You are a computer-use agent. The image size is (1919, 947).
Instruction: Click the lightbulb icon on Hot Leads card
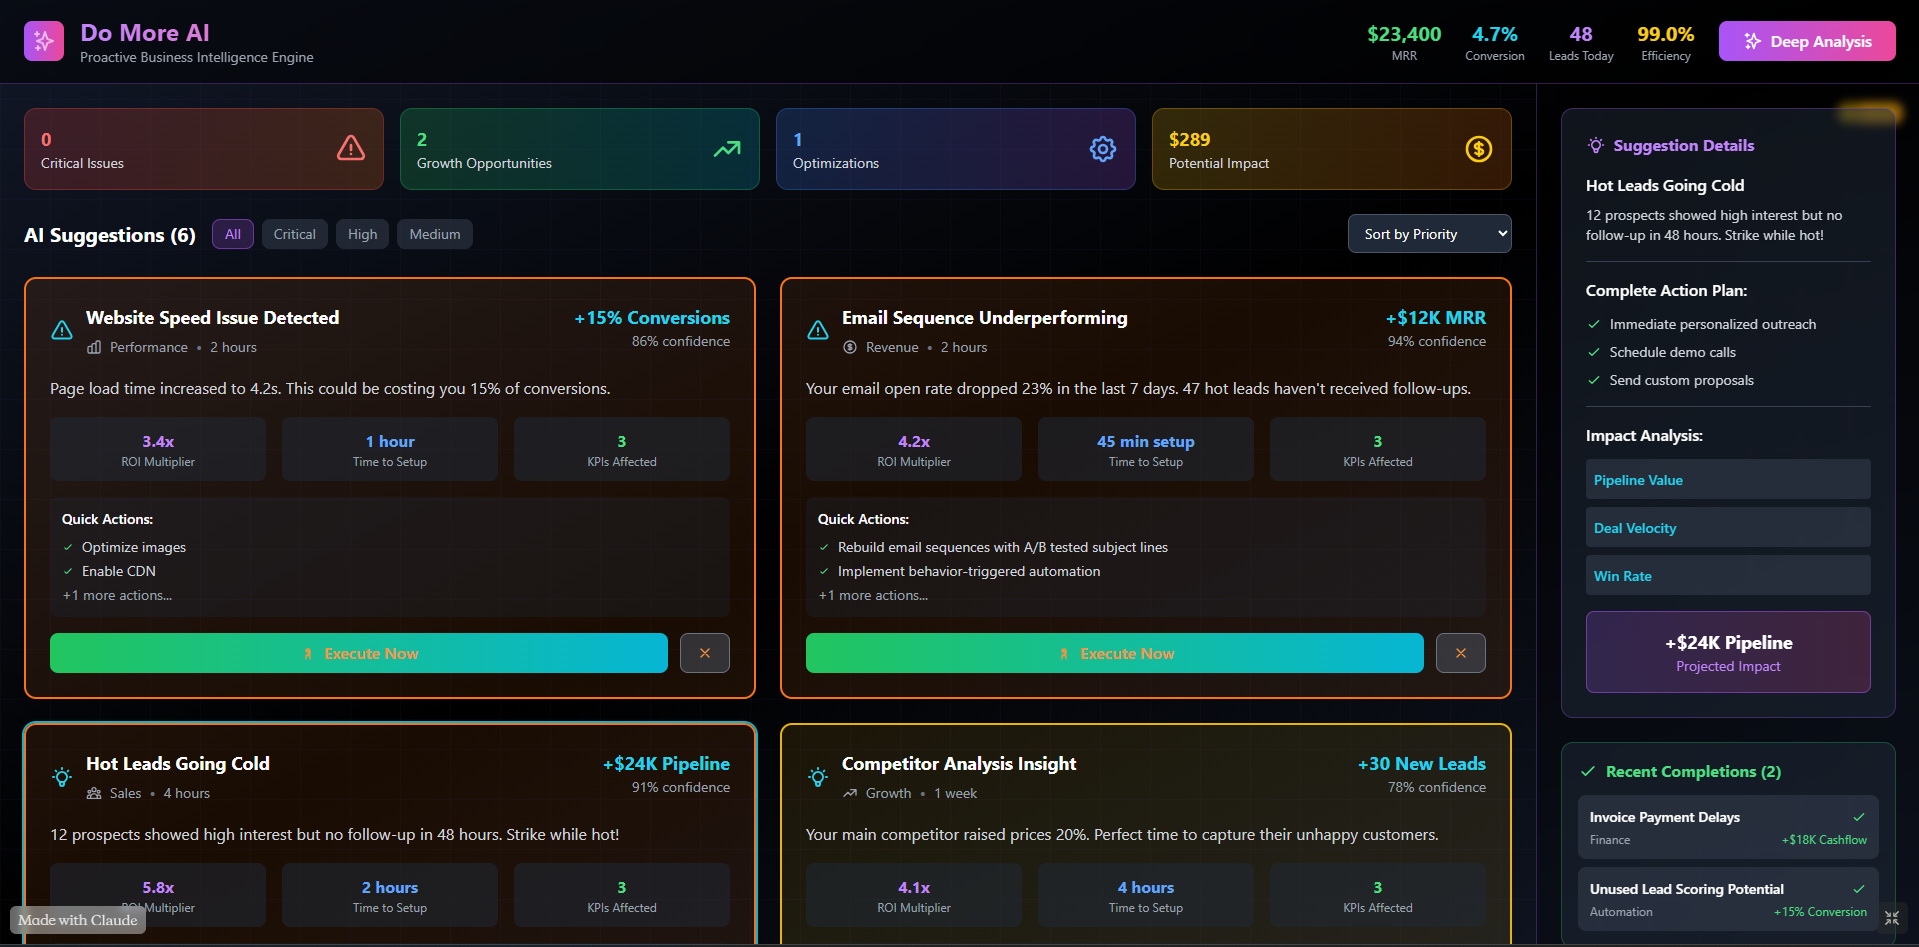(x=61, y=777)
